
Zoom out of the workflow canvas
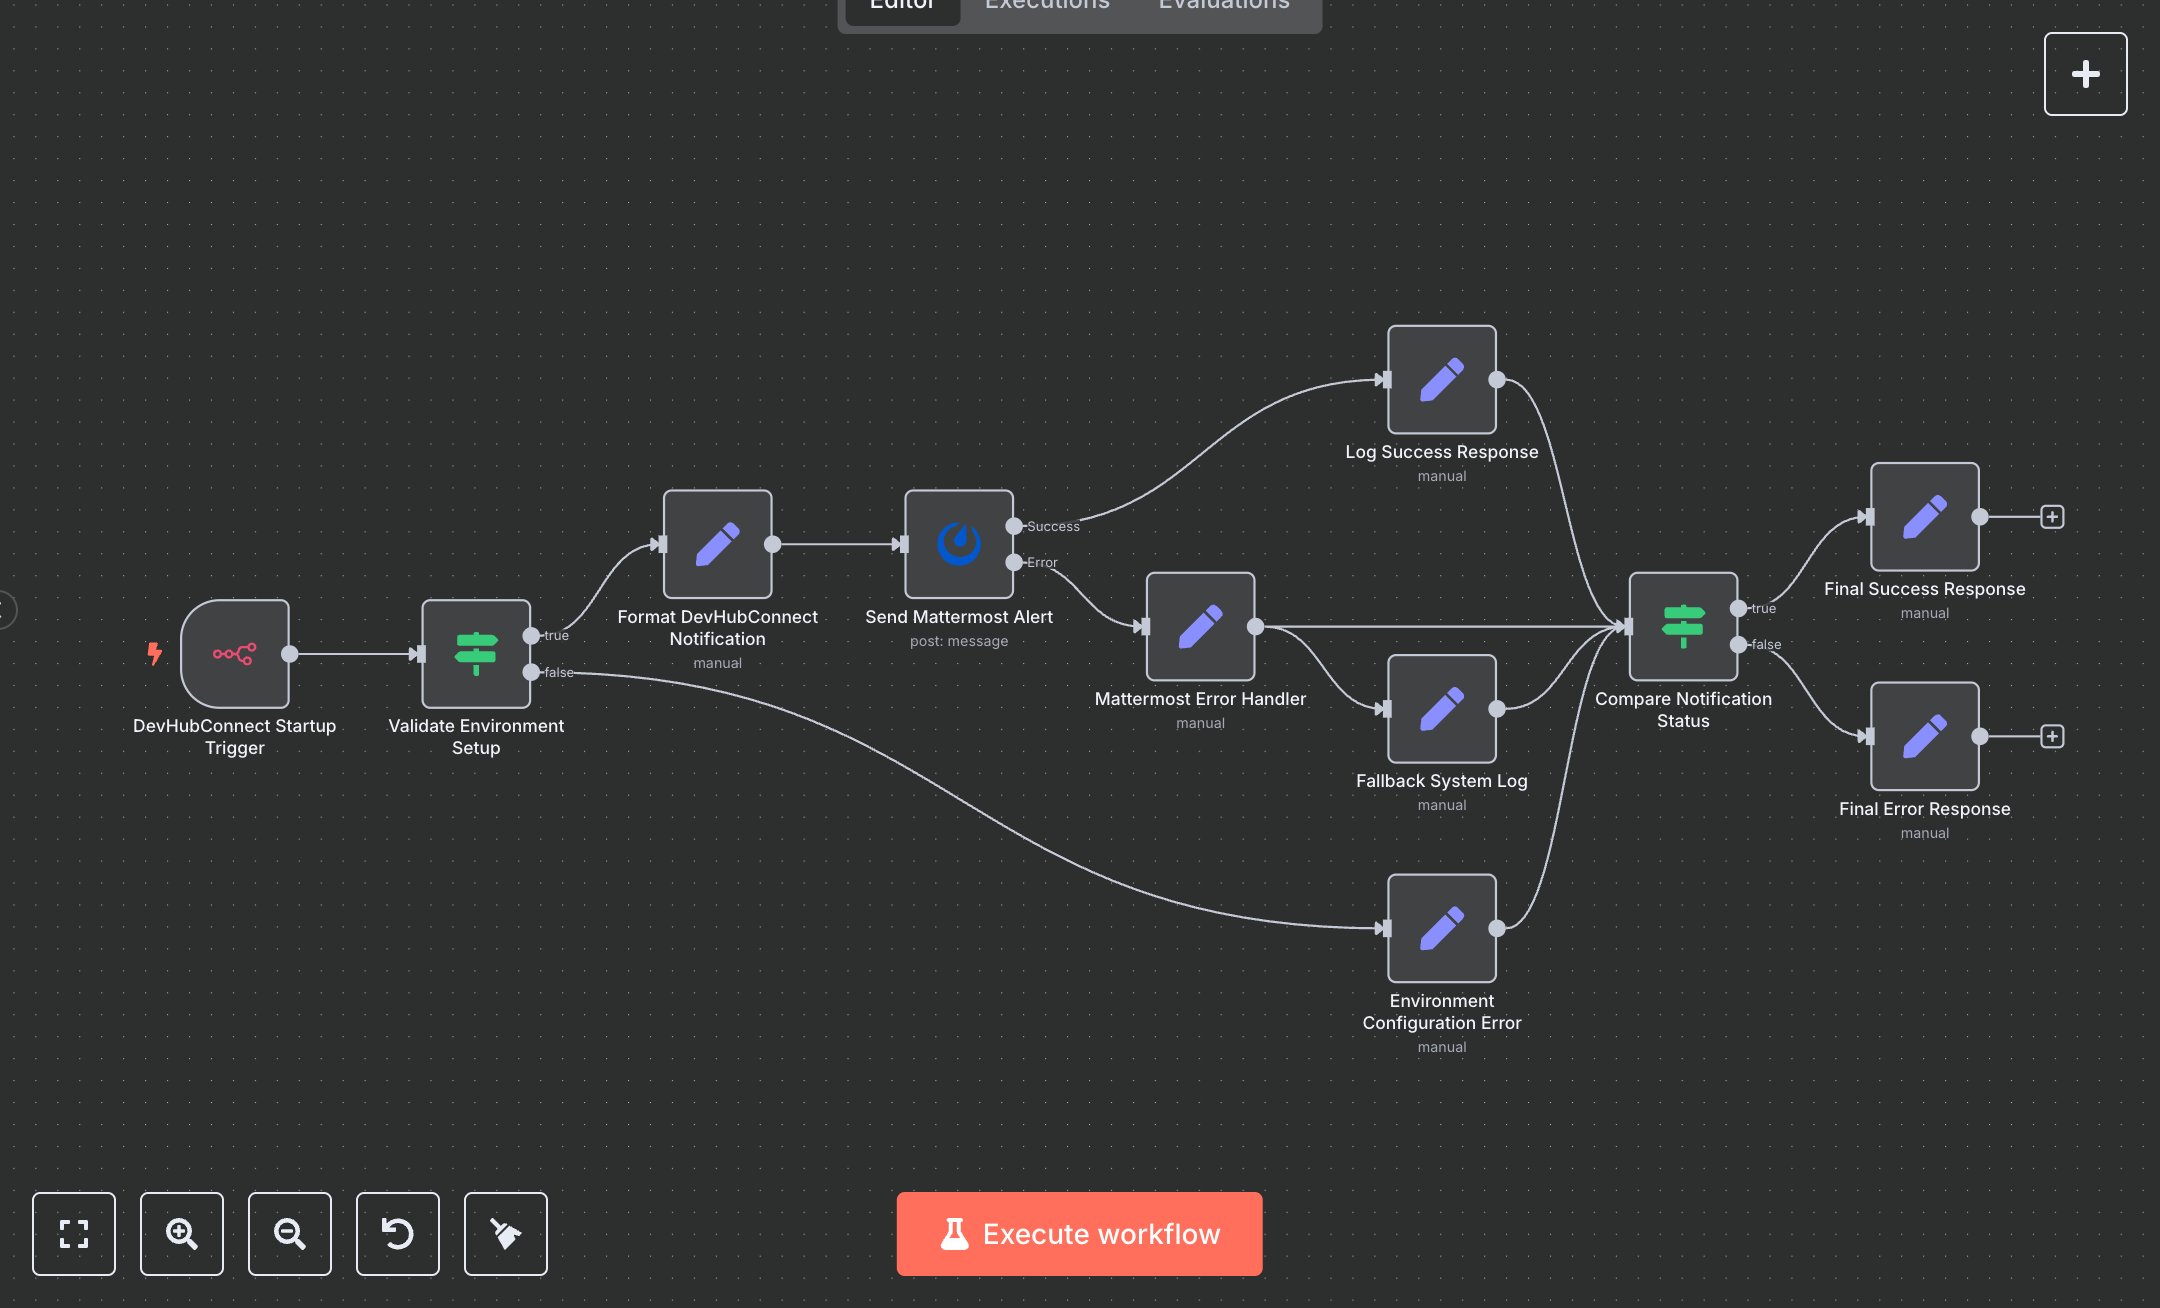pyautogui.click(x=289, y=1234)
